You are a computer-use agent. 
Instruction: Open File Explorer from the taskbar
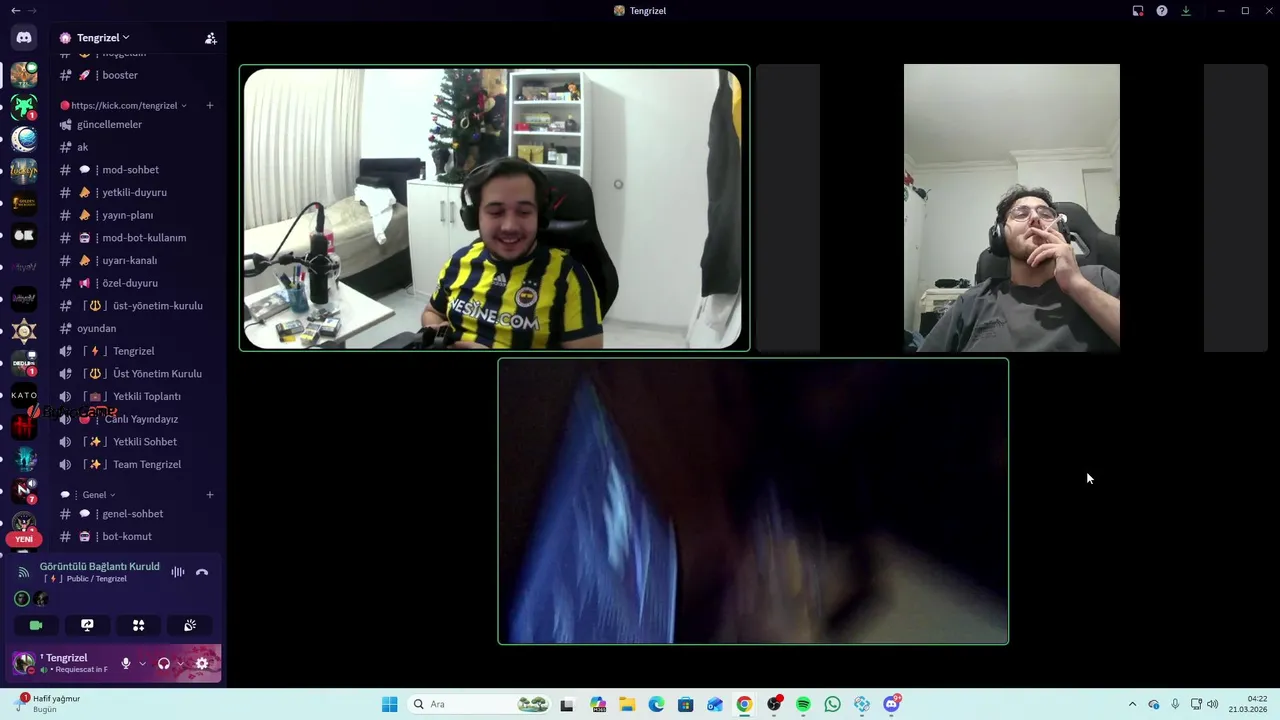click(x=626, y=704)
